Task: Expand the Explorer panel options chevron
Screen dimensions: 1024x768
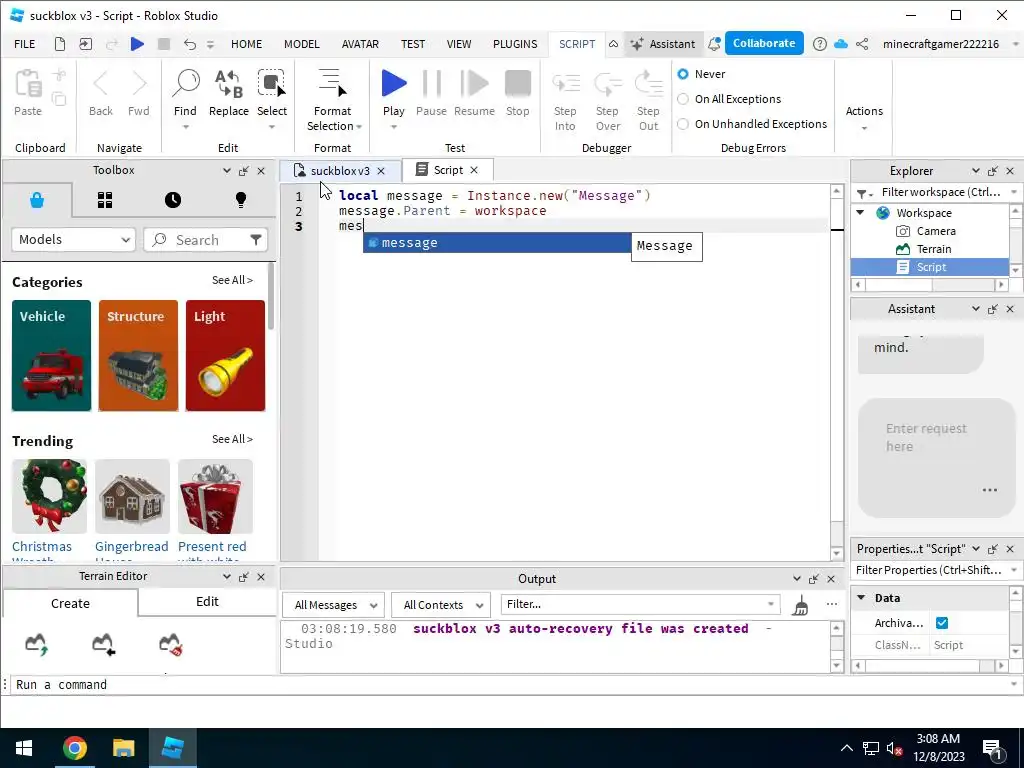Action: [x=976, y=170]
